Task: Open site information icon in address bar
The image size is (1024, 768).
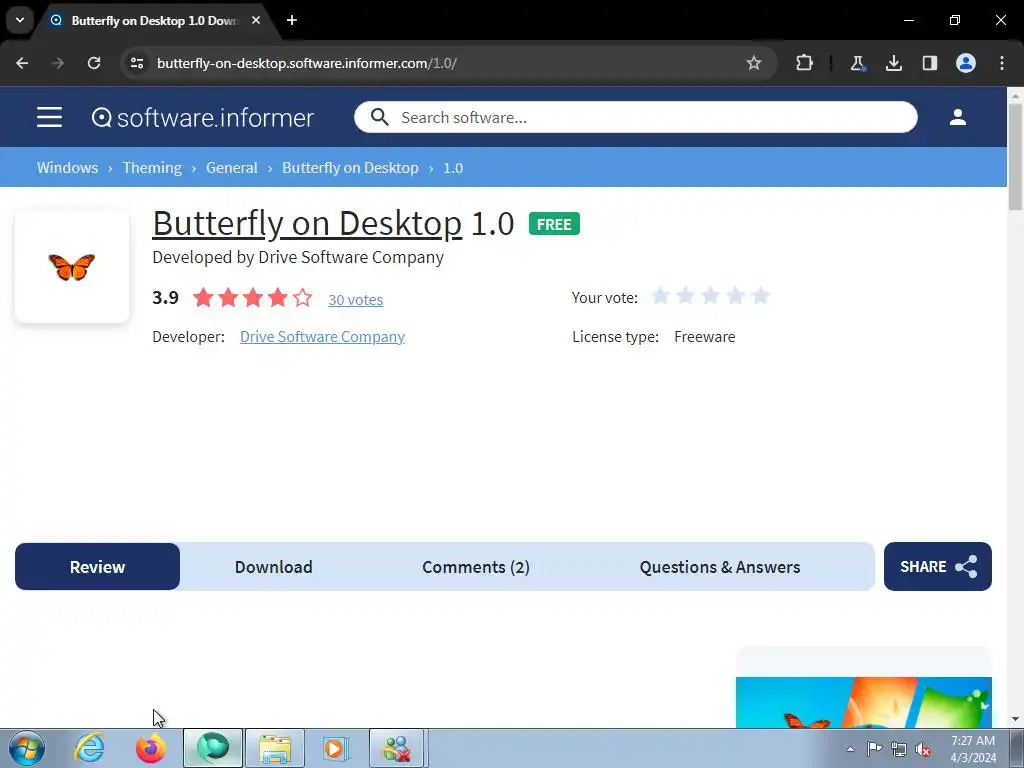Action: pyautogui.click(x=137, y=63)
